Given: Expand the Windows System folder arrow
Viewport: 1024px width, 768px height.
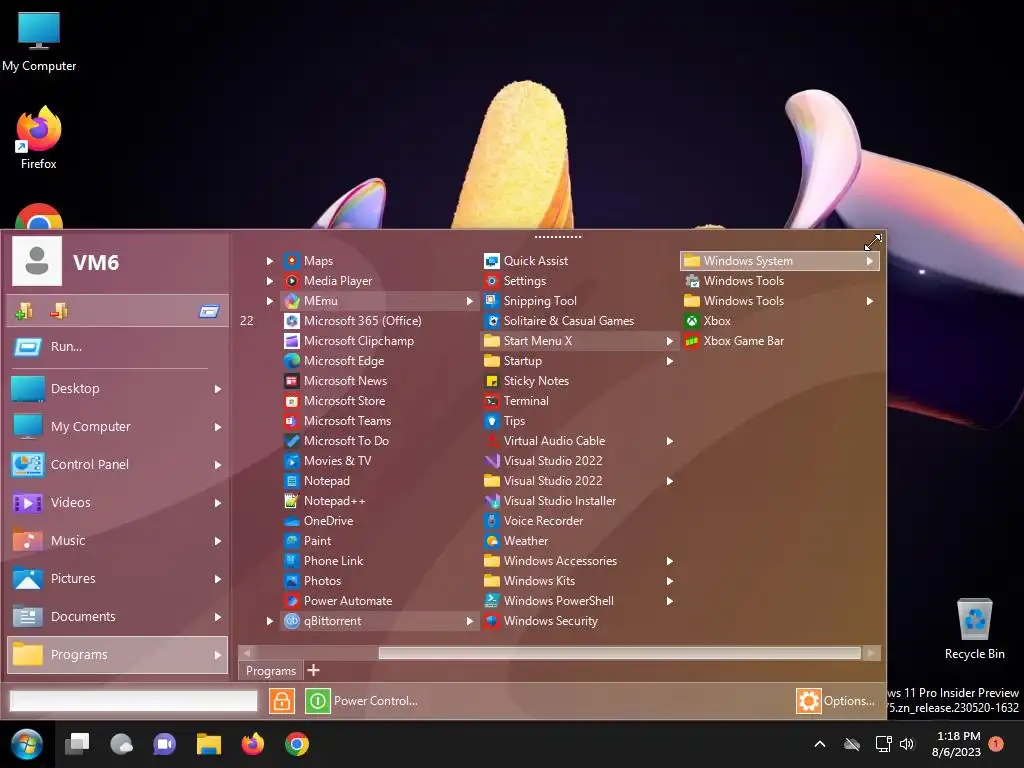Looking at the screenshot, I should coord(869,261).
